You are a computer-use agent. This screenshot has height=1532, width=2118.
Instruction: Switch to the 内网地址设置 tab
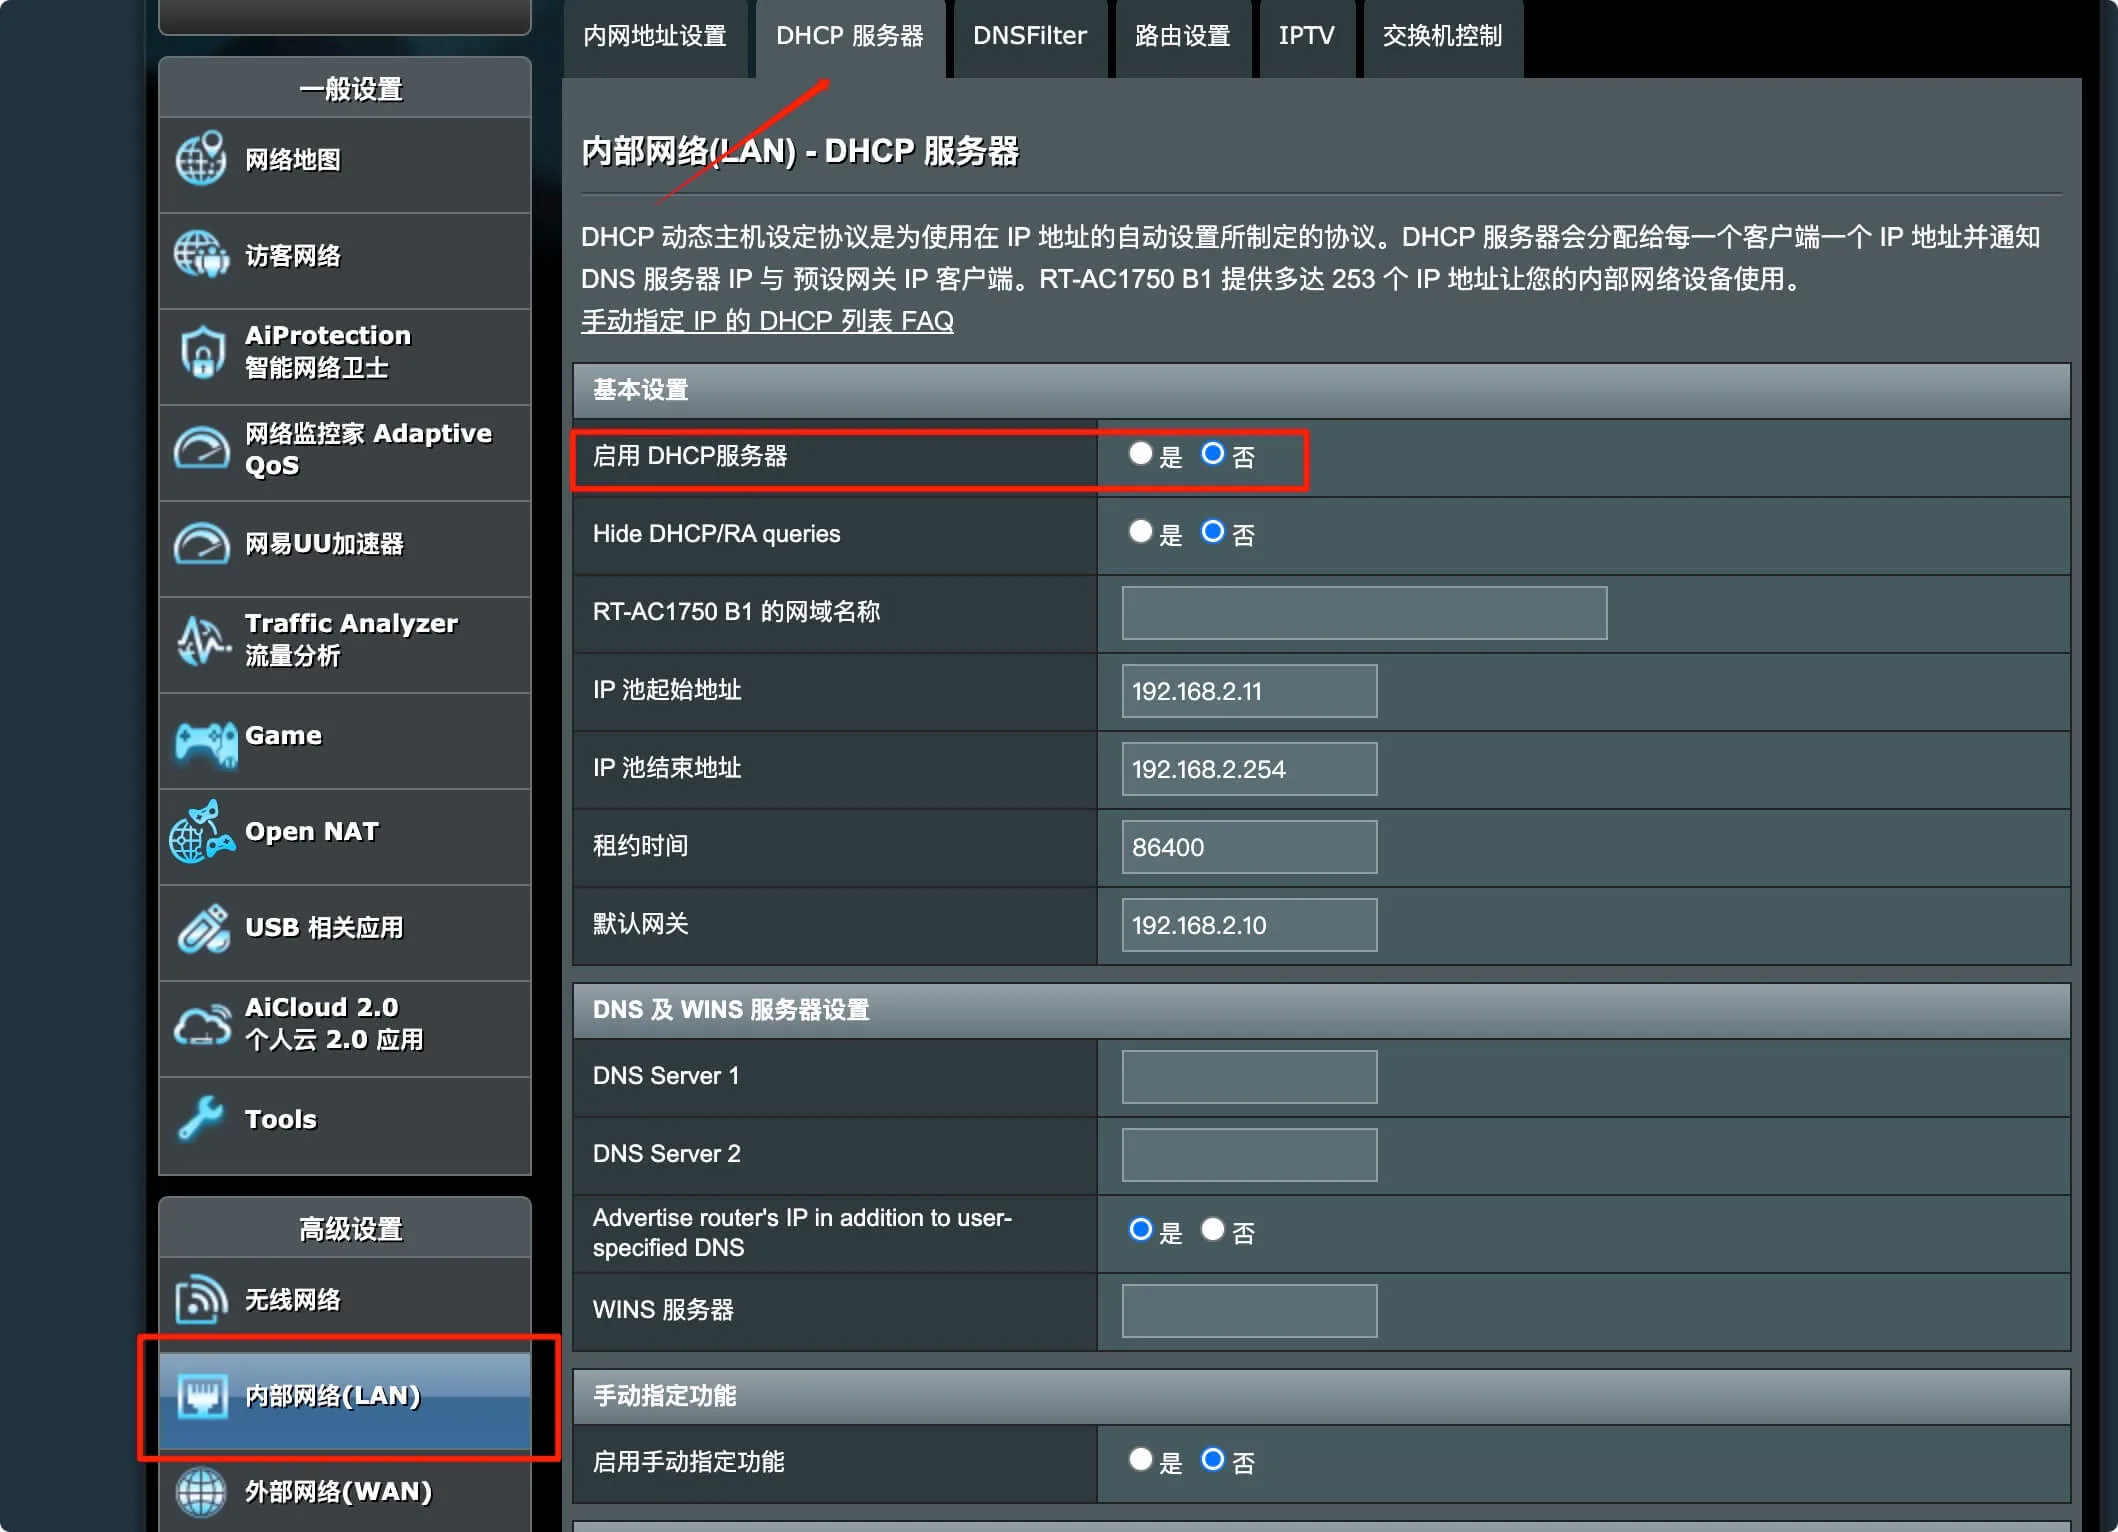[655, 37]
